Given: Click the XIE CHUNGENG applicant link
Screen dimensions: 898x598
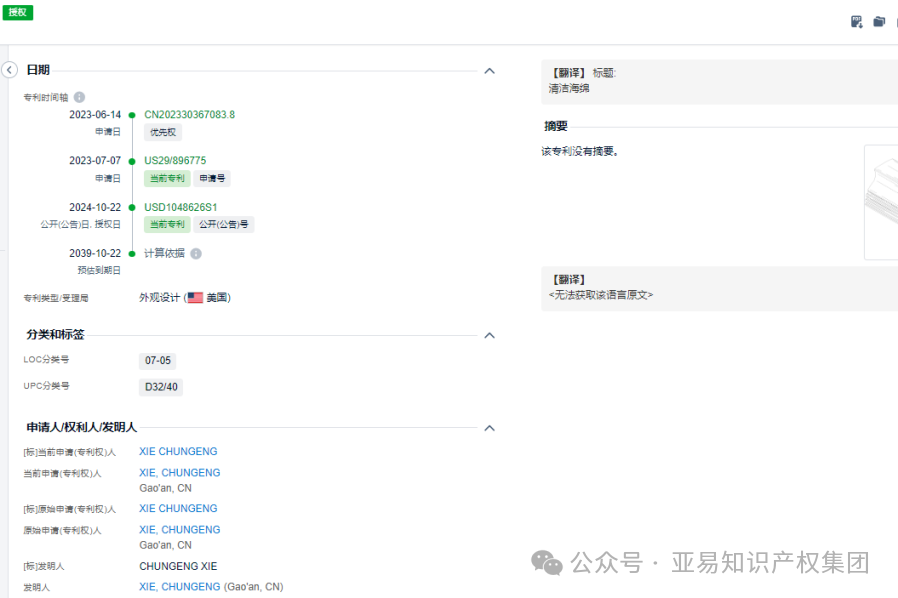Looking at the screenshot, I should coord(178,451).
